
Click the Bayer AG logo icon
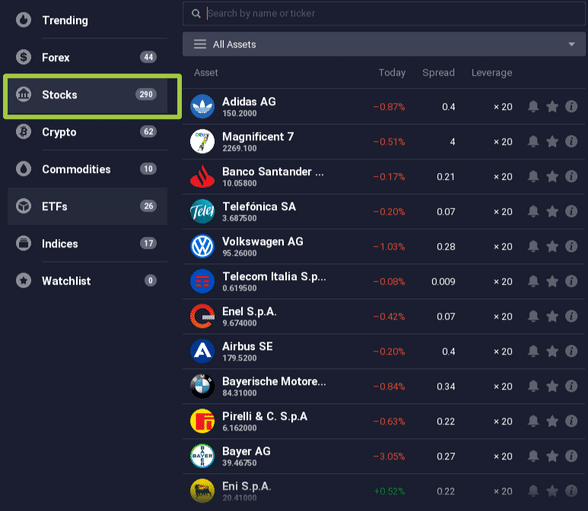202,456
